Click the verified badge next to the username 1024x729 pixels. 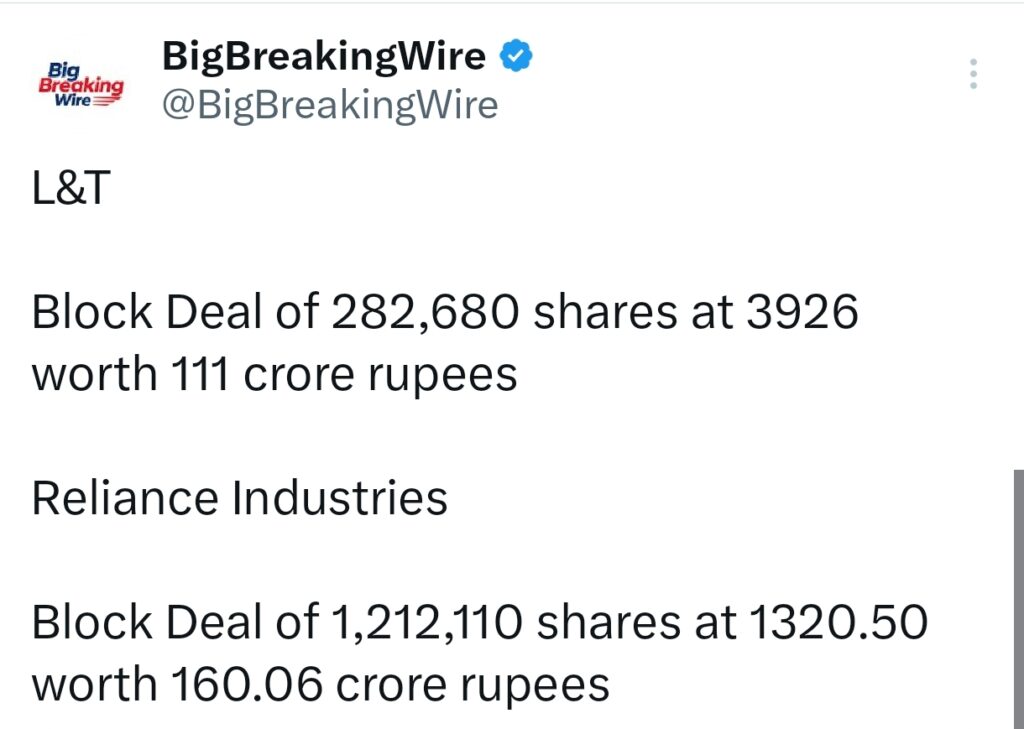coord(515,55)
